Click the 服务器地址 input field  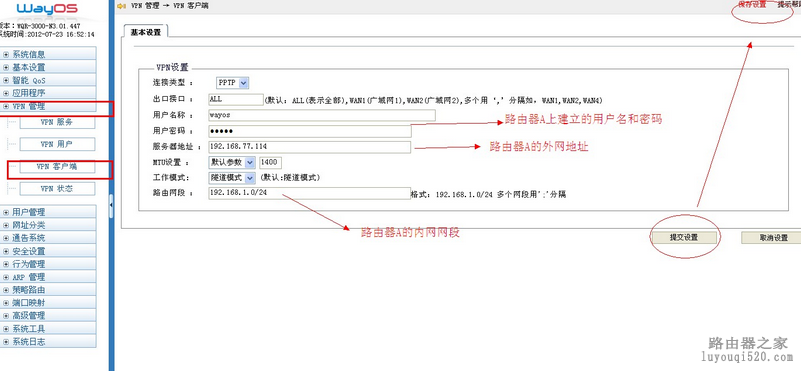[310, 147]
